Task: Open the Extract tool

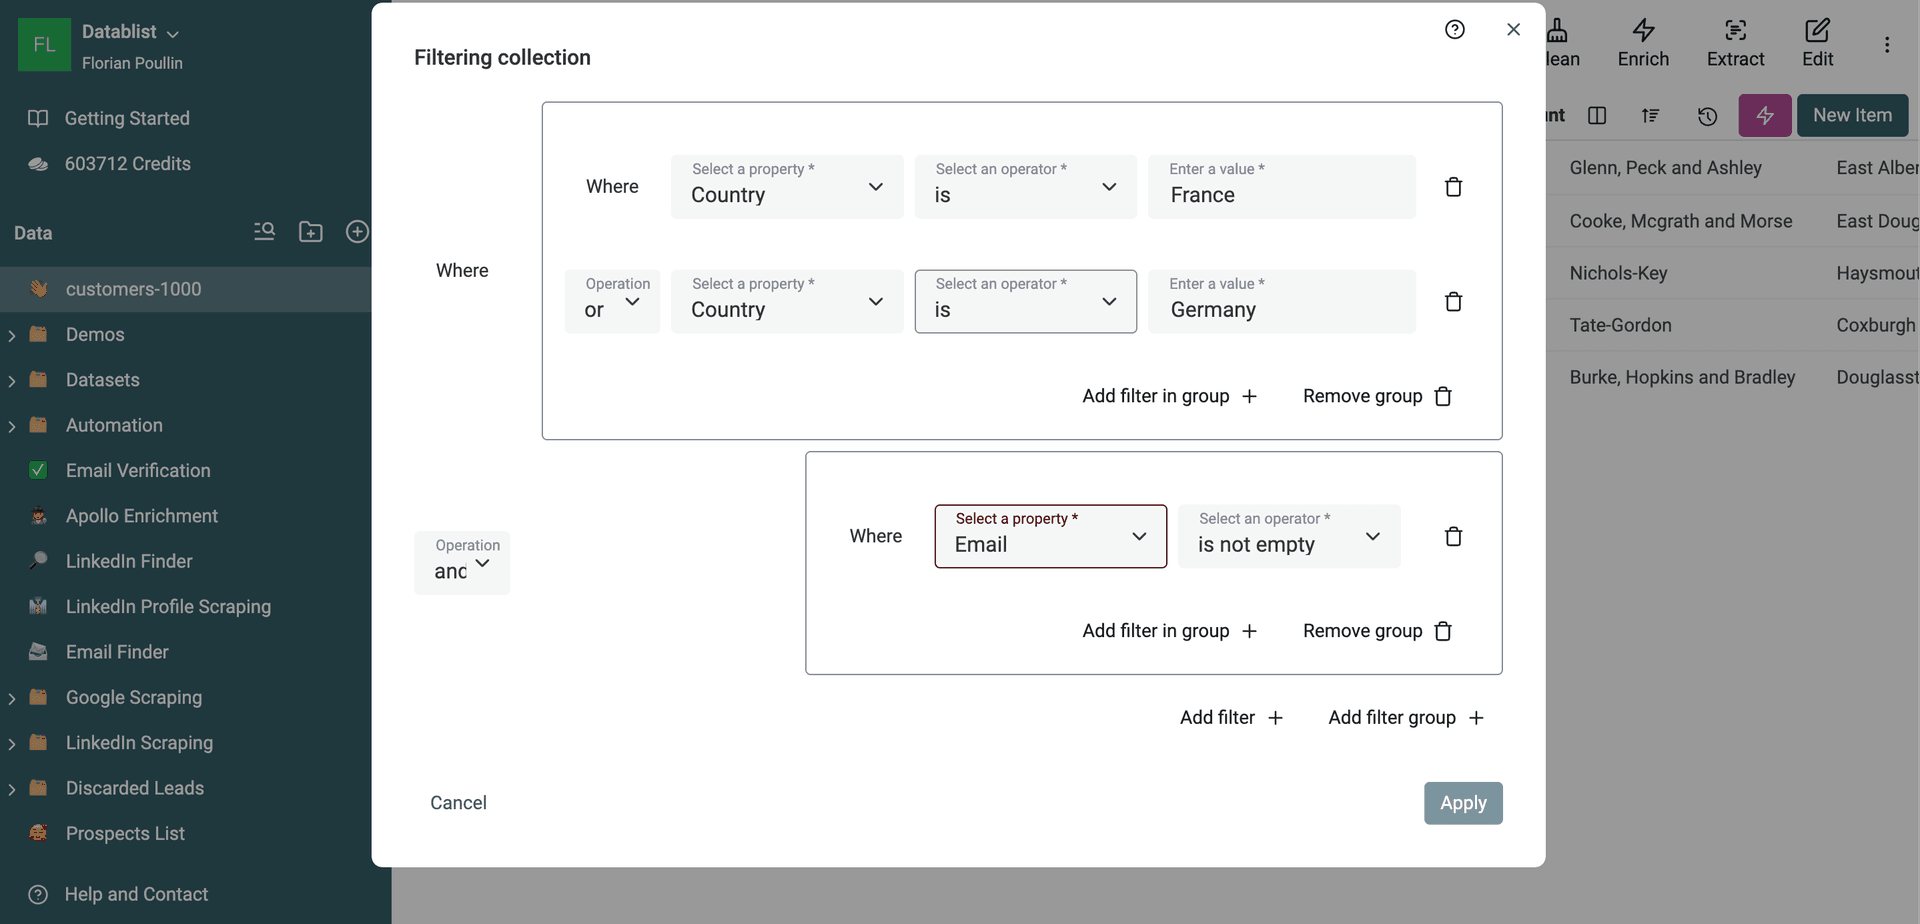Action: click(1735, 42)
